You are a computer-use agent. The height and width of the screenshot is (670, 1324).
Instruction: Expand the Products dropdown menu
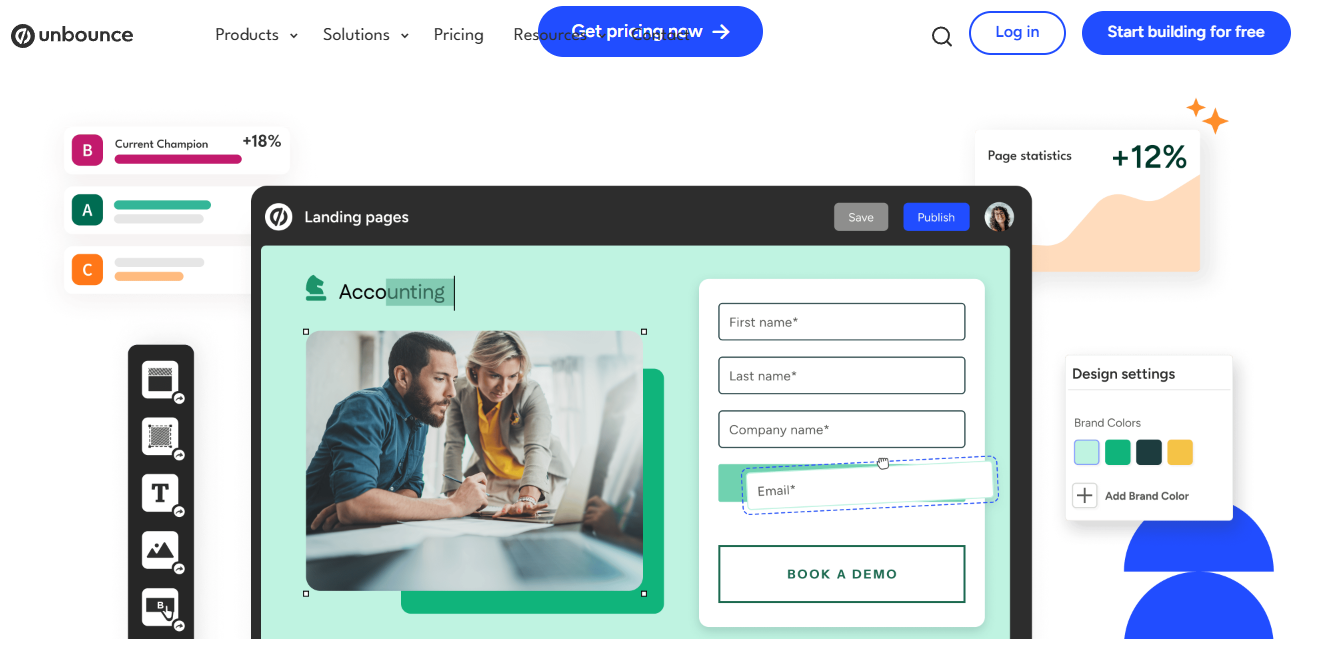256,35
